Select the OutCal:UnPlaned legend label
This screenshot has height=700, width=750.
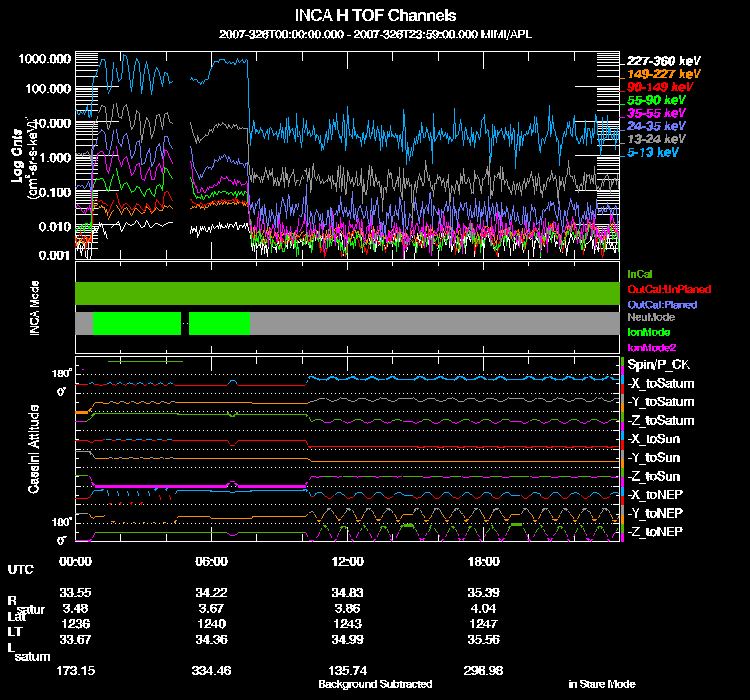coord(669,289)
